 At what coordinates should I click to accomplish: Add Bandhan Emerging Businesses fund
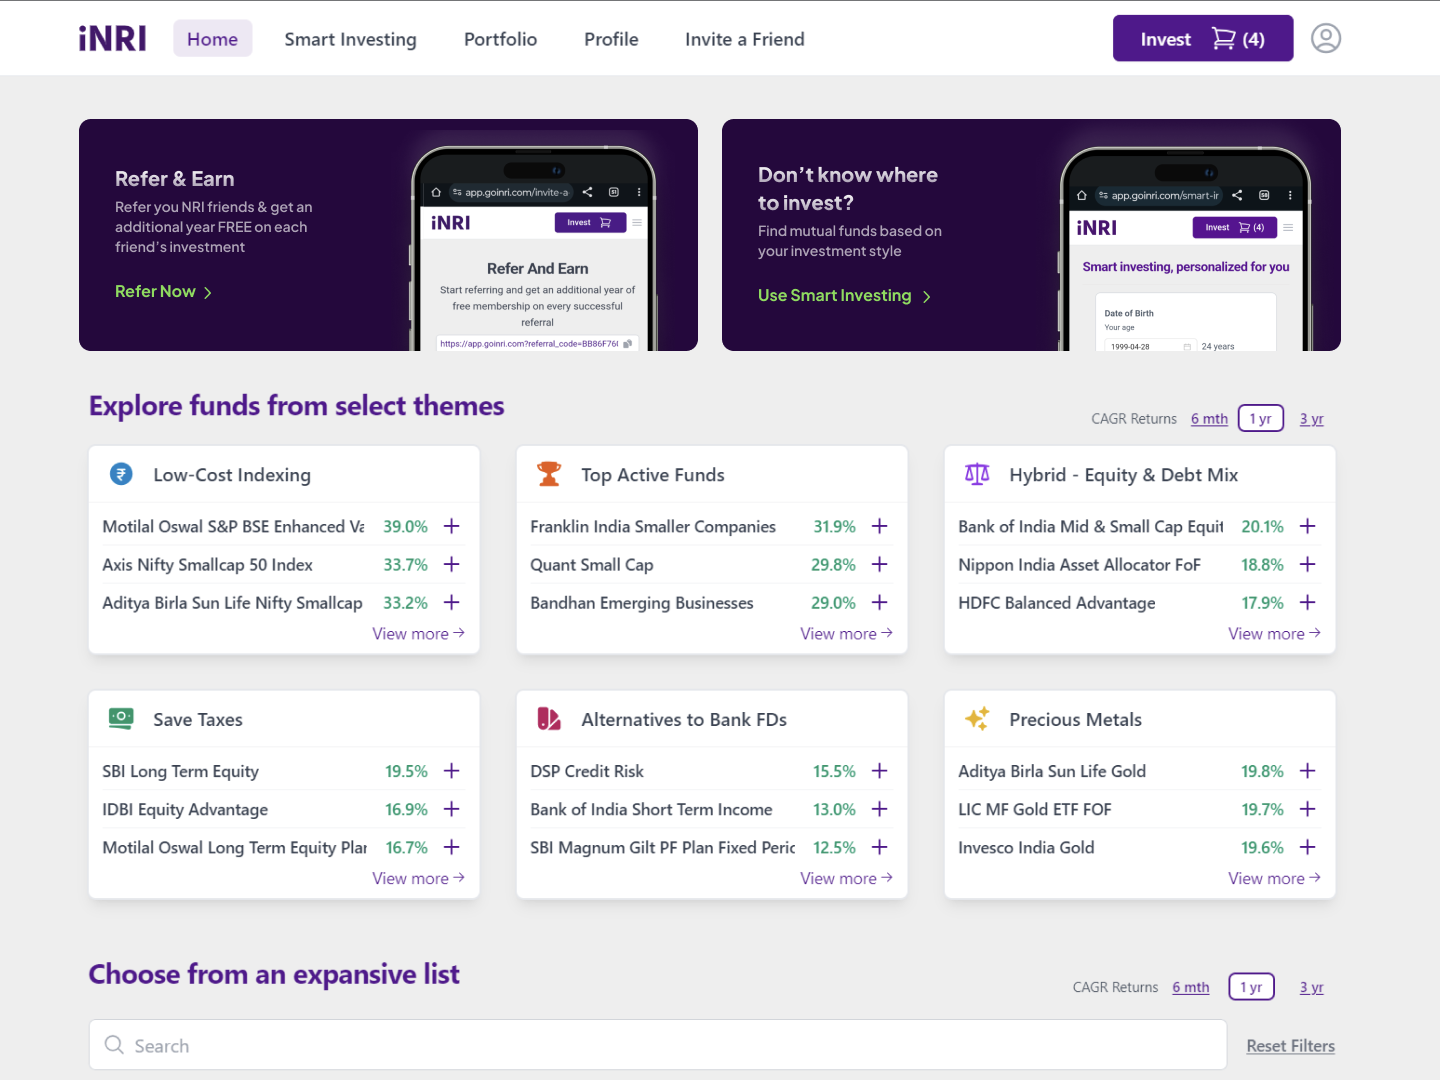click(880, 602)
